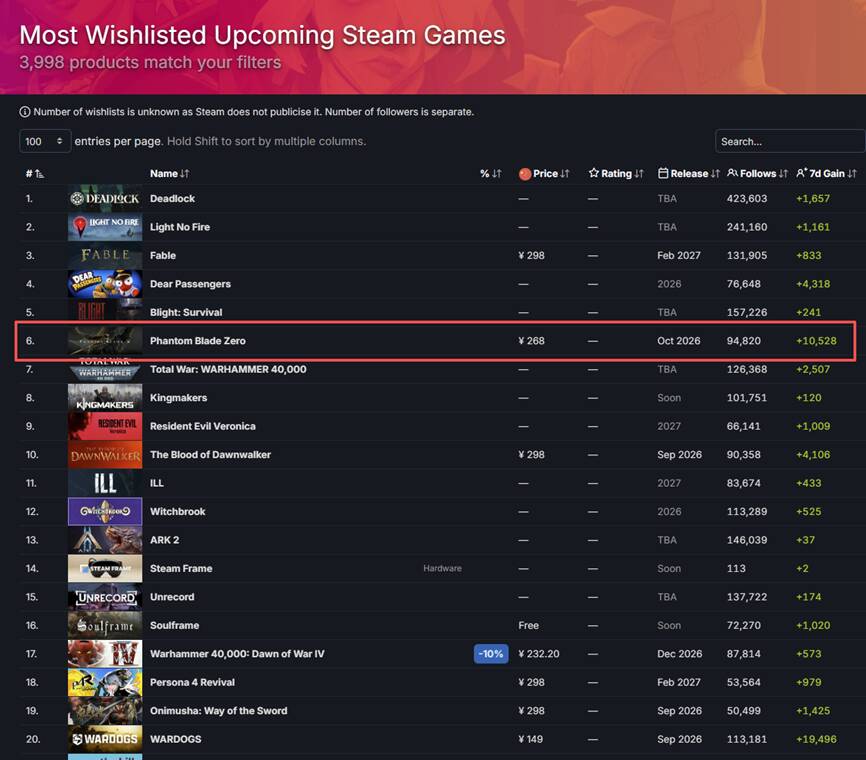The image size is (866, 760).
Task: Open the Resident Evil Veronica link
Action: (x=203, y=426)
